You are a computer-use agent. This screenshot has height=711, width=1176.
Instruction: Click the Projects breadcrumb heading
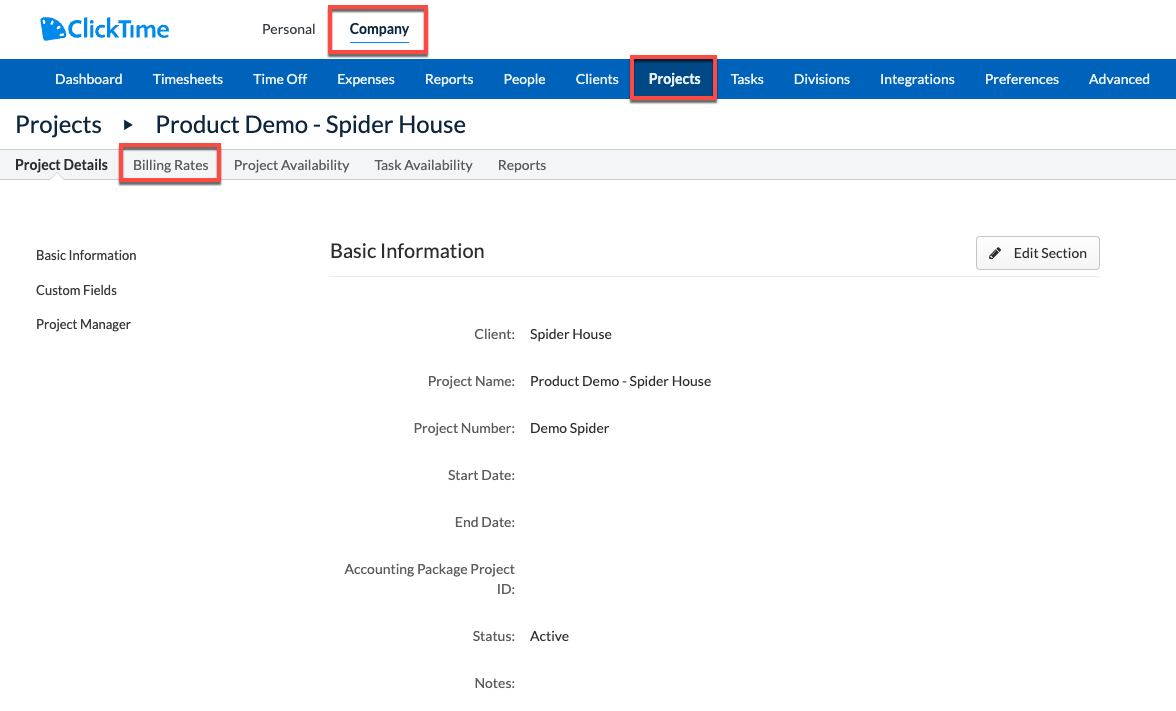pyautogui.click(x=58, y=124)
